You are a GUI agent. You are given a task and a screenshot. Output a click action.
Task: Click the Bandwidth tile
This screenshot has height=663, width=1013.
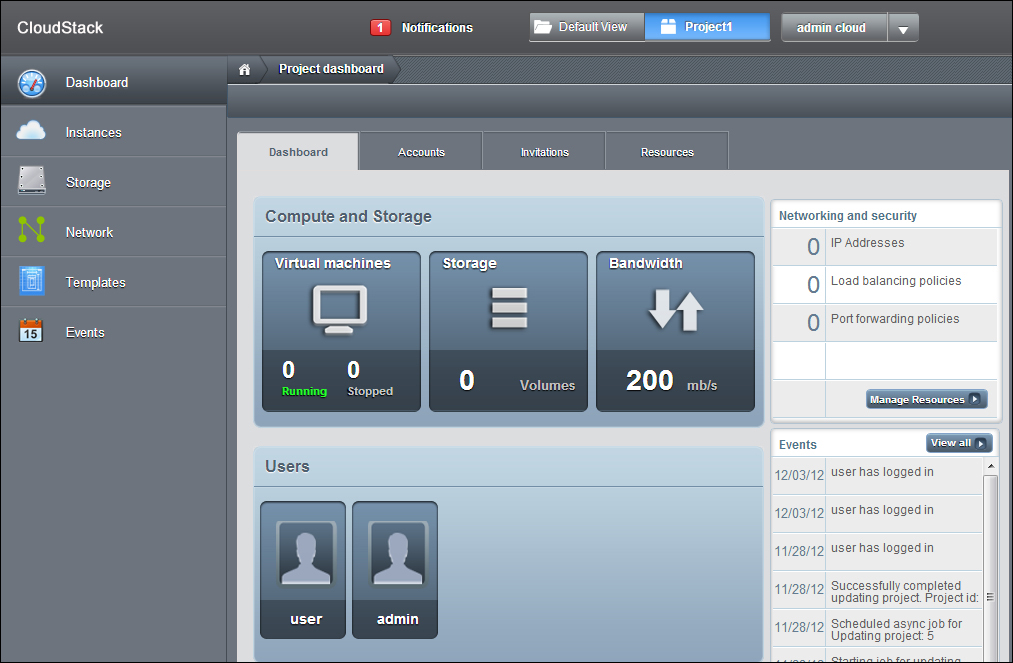tap(675, 331)
